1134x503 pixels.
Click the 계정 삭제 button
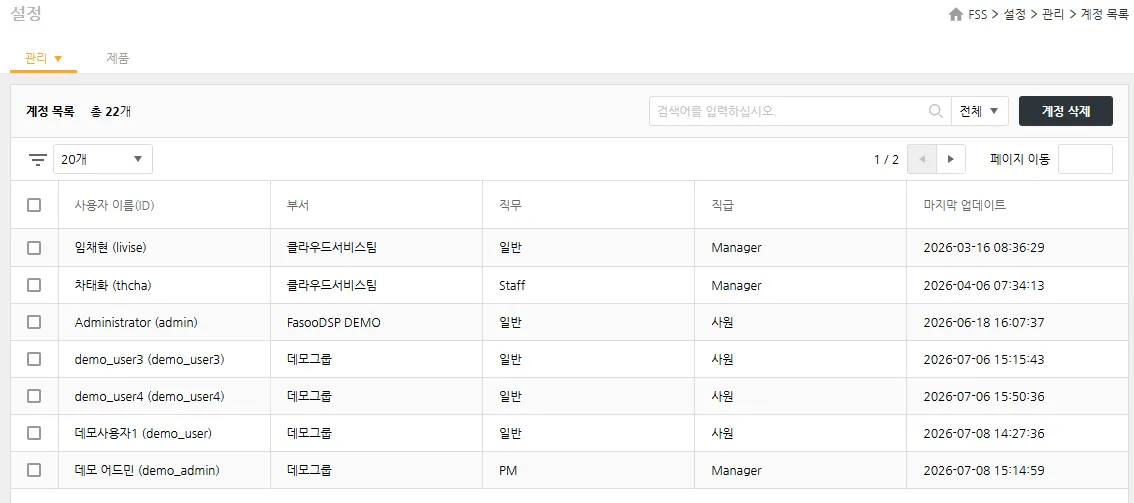pyautogui.click(x=1065, y=111)
